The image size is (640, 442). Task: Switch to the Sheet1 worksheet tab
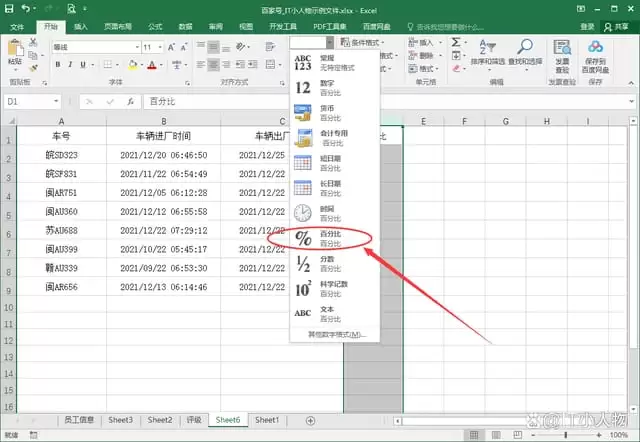point(267,420)
